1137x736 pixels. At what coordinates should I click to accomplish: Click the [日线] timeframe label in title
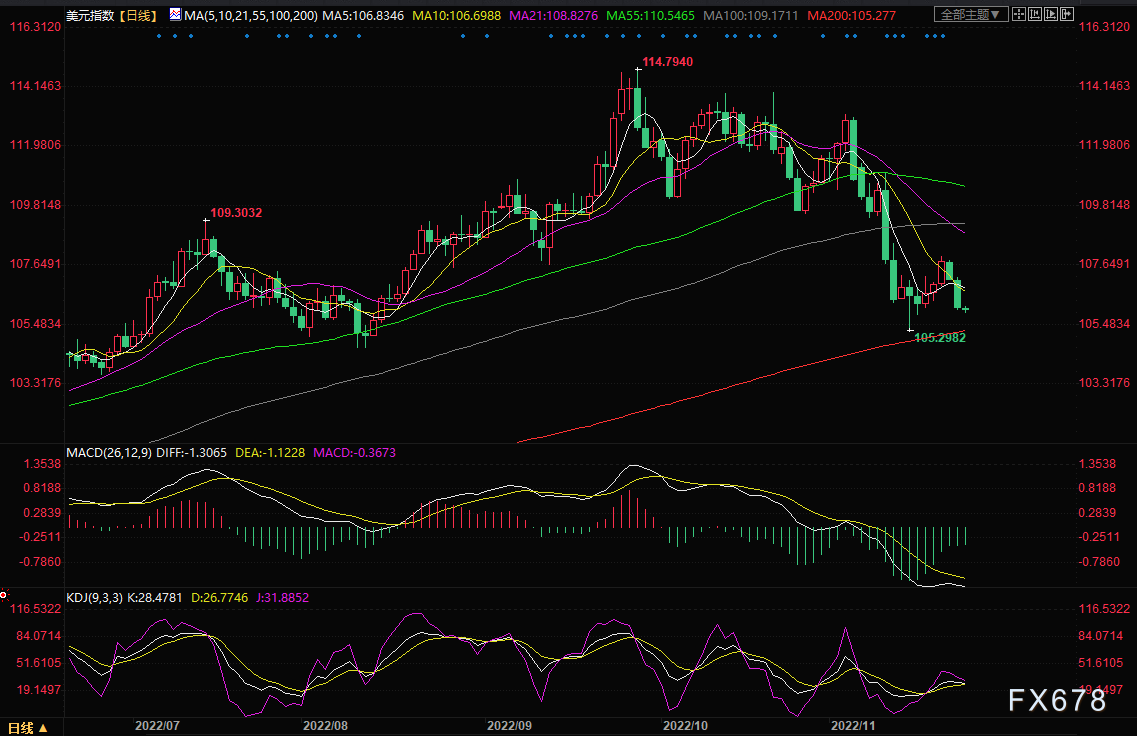pos(138,15)
